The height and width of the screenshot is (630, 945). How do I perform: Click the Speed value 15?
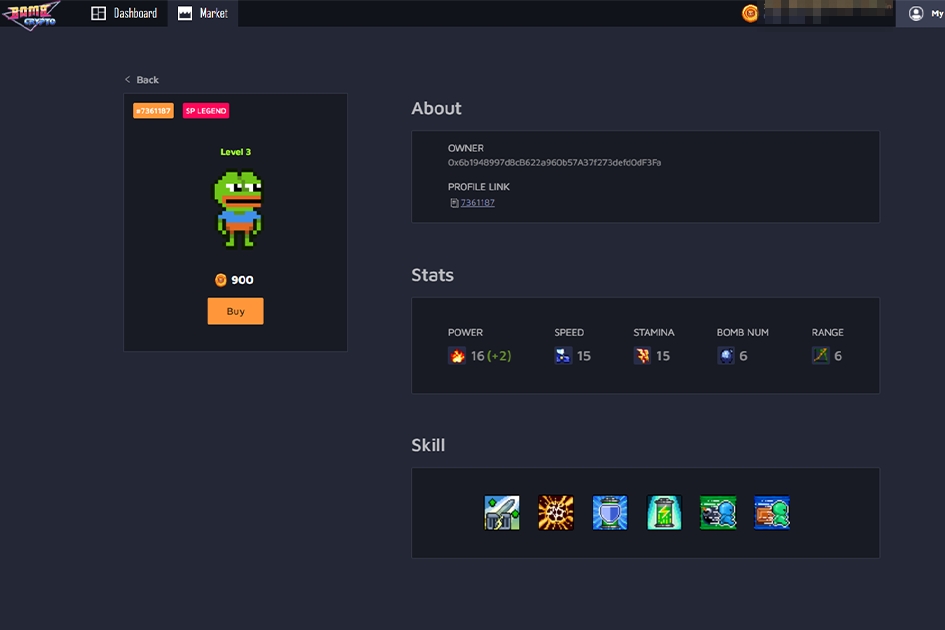(x=584, y=356)
